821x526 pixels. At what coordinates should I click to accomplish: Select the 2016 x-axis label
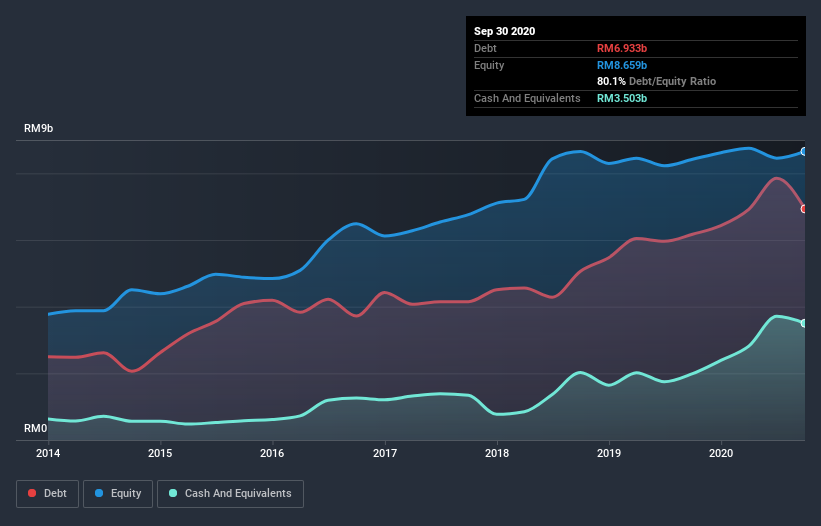(272, 453)
